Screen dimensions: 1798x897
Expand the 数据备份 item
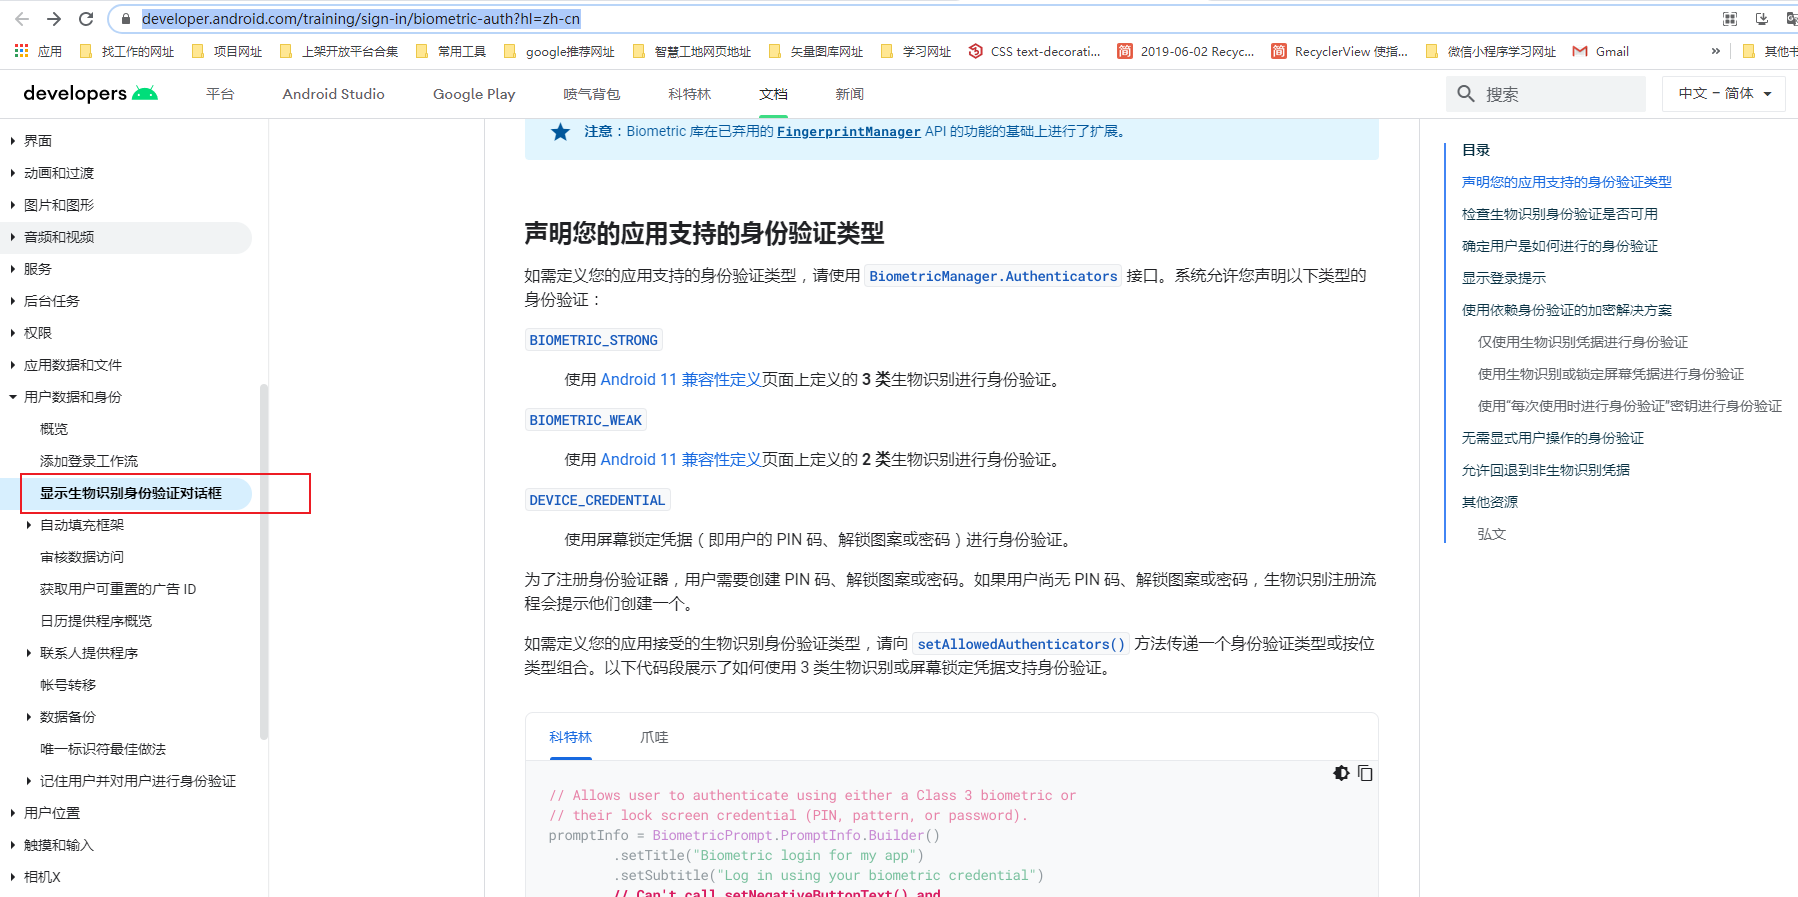click(29, 717)
